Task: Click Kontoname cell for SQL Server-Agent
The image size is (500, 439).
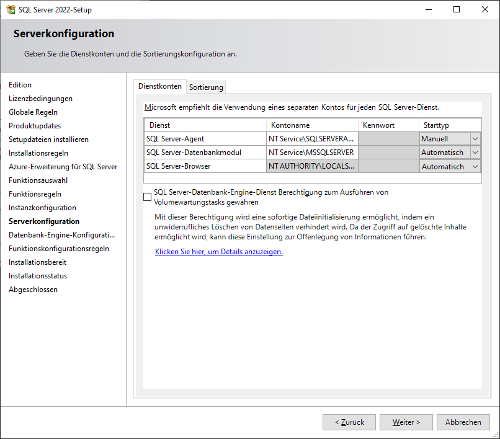Action: (x=312, y=139)
